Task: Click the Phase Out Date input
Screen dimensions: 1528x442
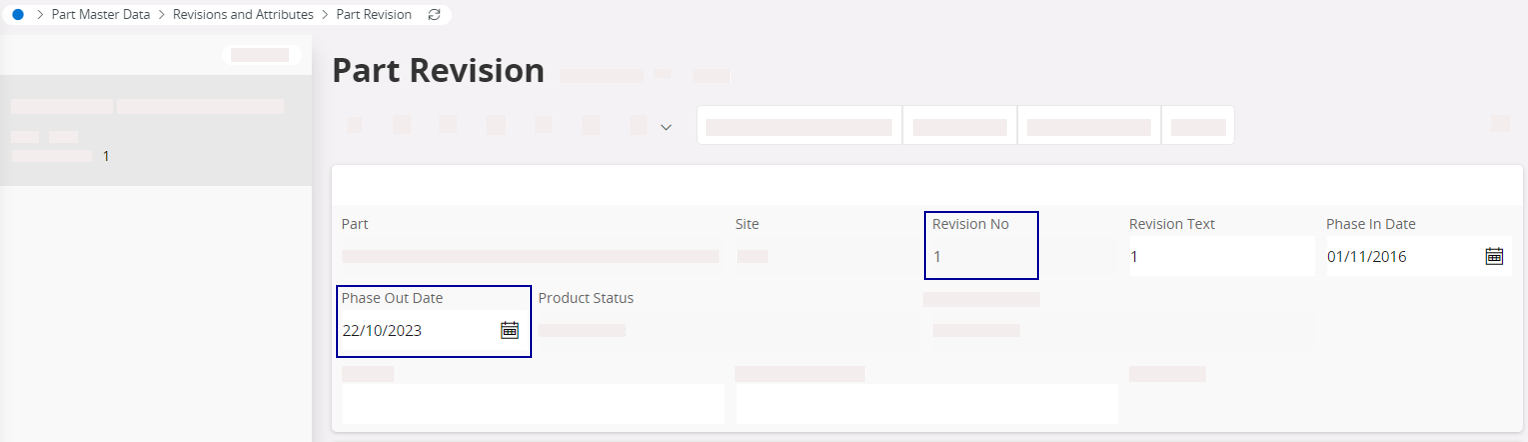Action: point(415,330)
